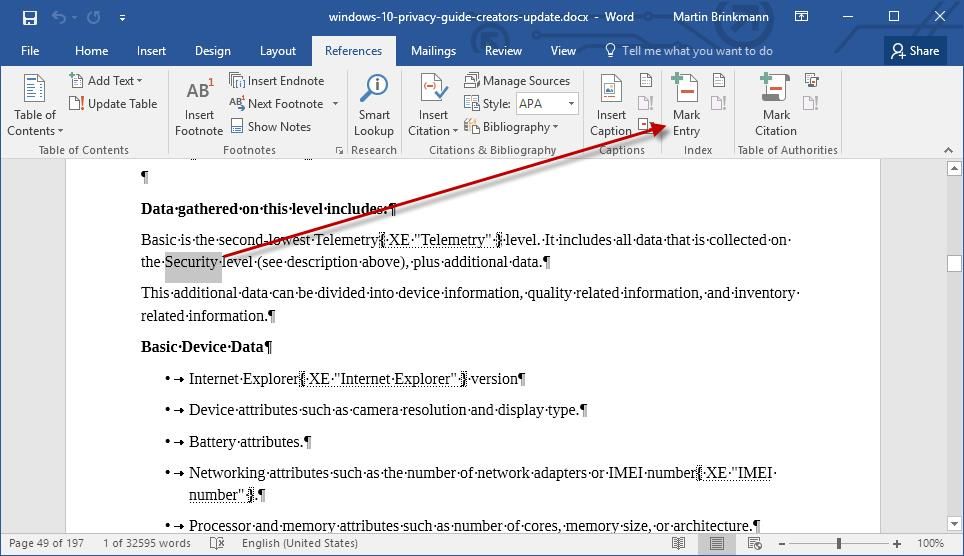Switch to Web Layout view in status bar
This screenshot has height=556, width=964.
pos(754,543)
